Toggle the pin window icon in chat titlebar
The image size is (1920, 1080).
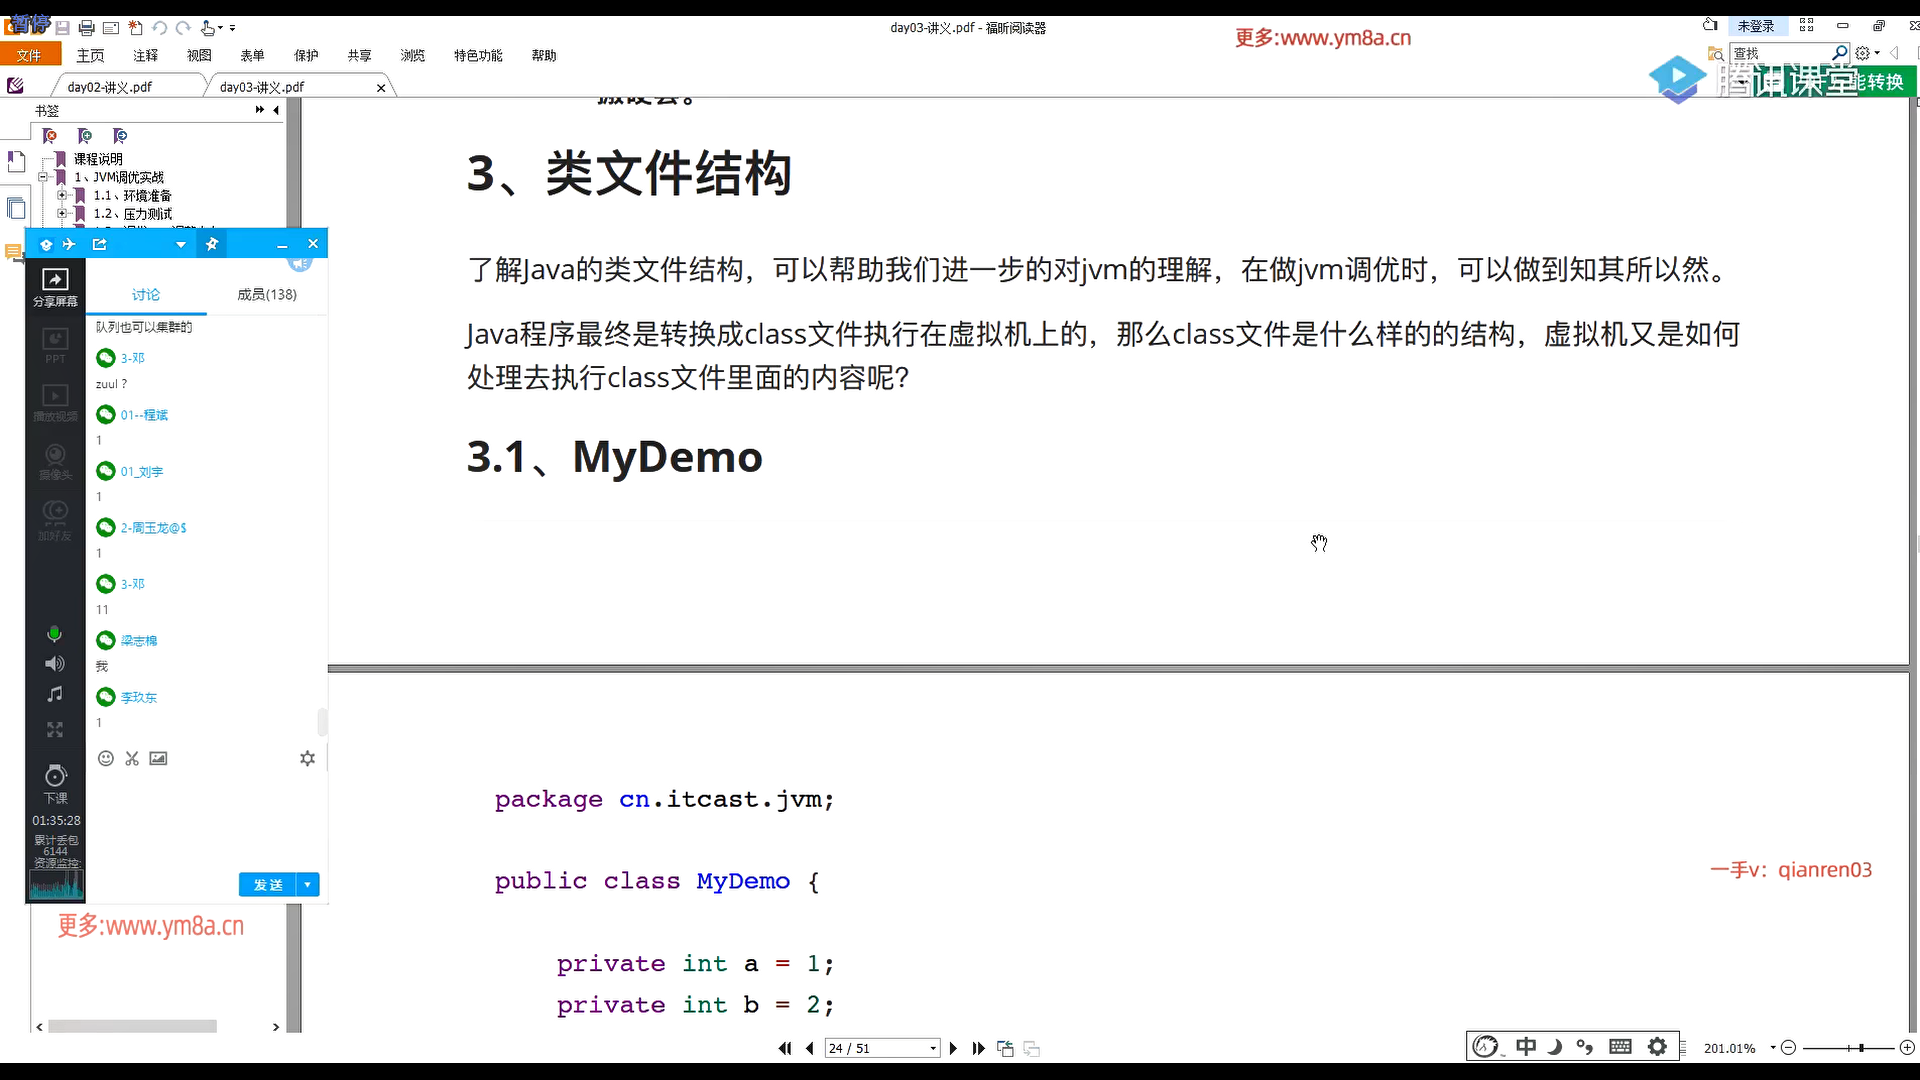(x=212, y=244)
